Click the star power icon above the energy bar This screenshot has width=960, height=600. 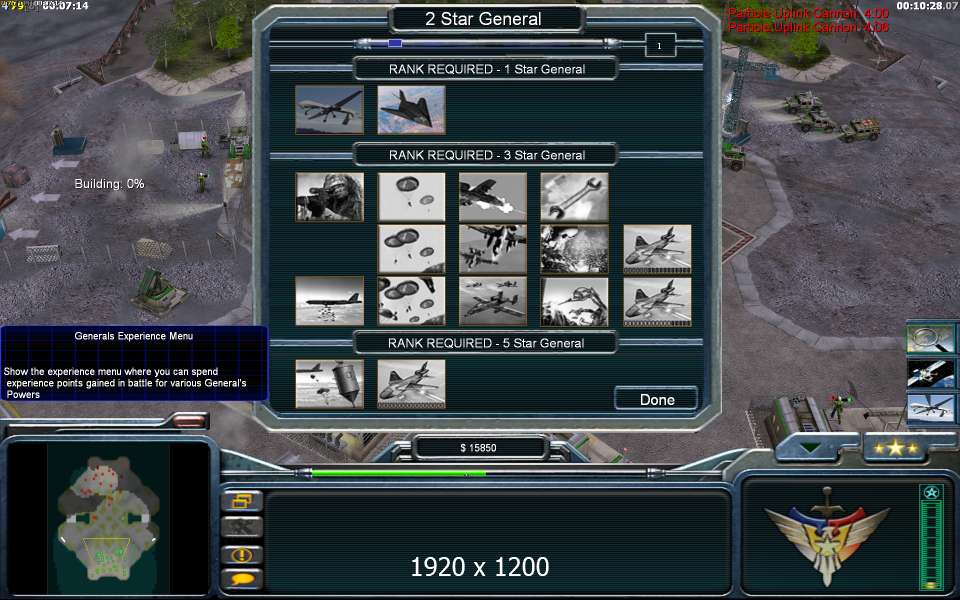[931, 493]
